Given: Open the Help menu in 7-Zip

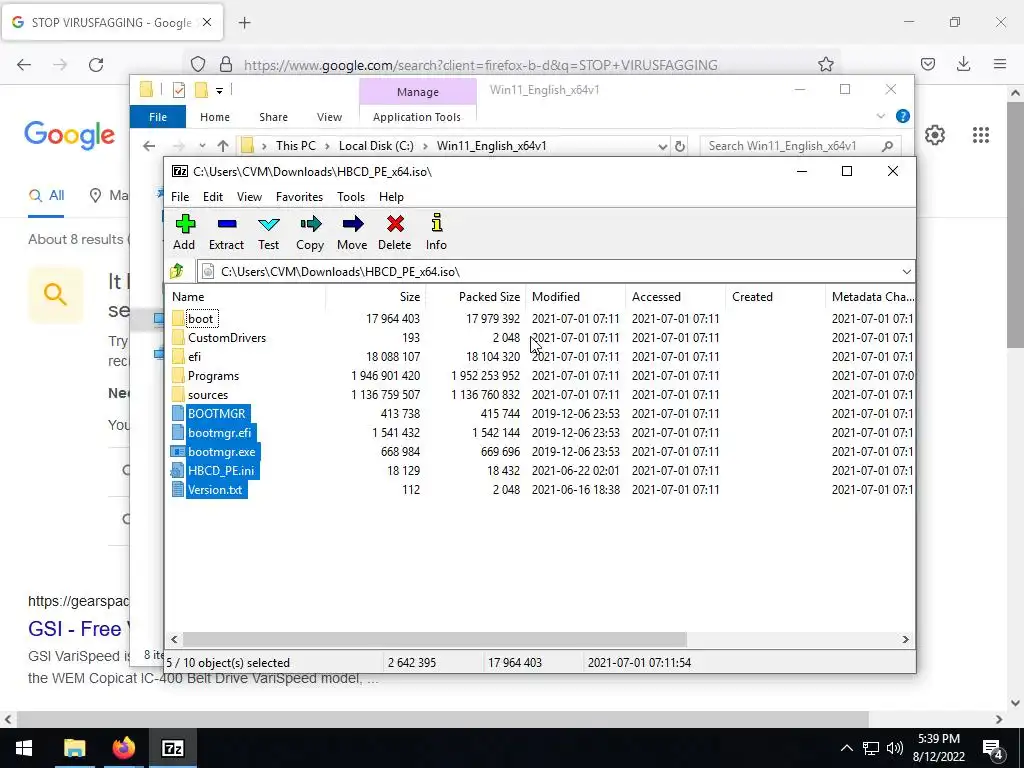Looking at the screenshot, I should pos(391,197).
